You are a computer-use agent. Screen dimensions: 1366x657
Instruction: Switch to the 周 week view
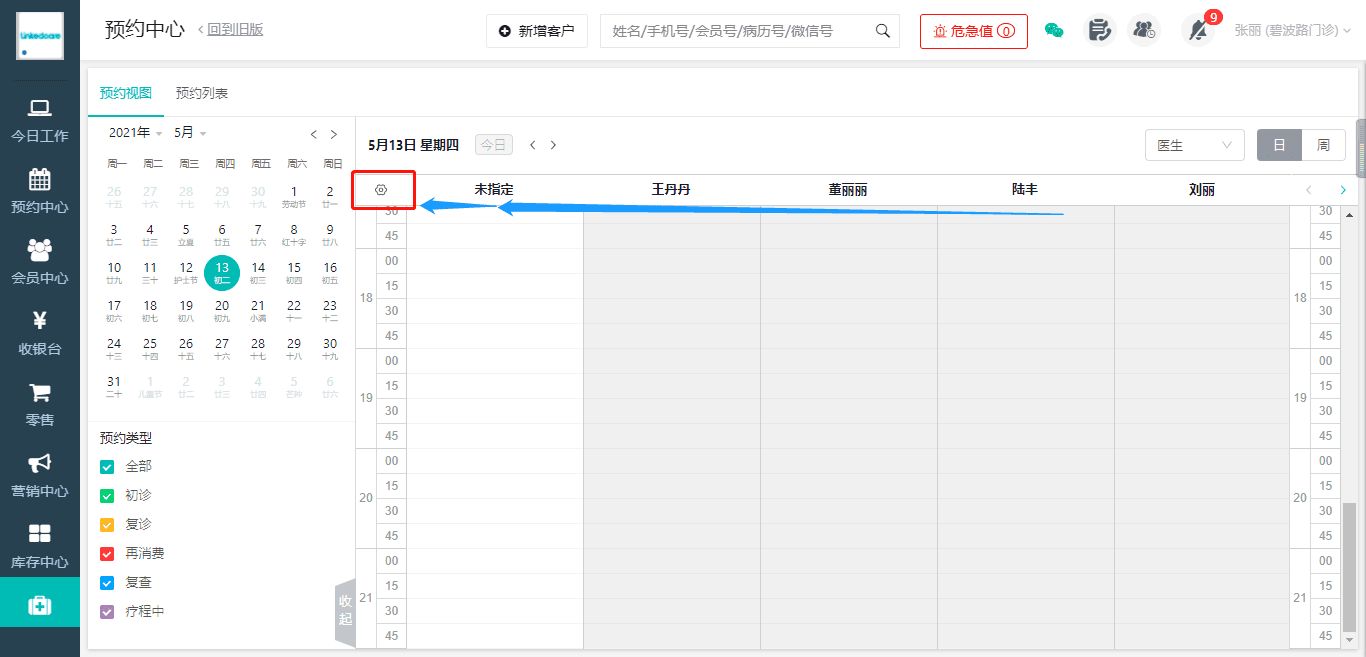[x=1323, y=145]
